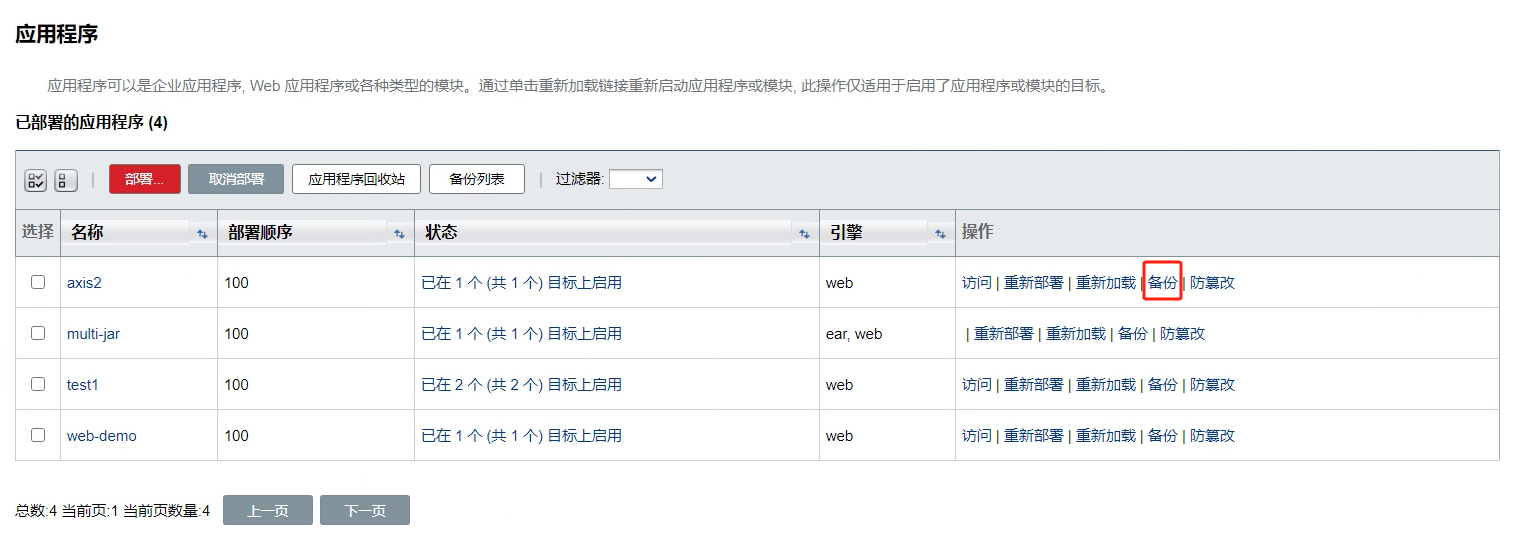Sort using the 部署顺序 column sort icon
The width and height of the screenshot is (1515, 542).
(399, 234)
